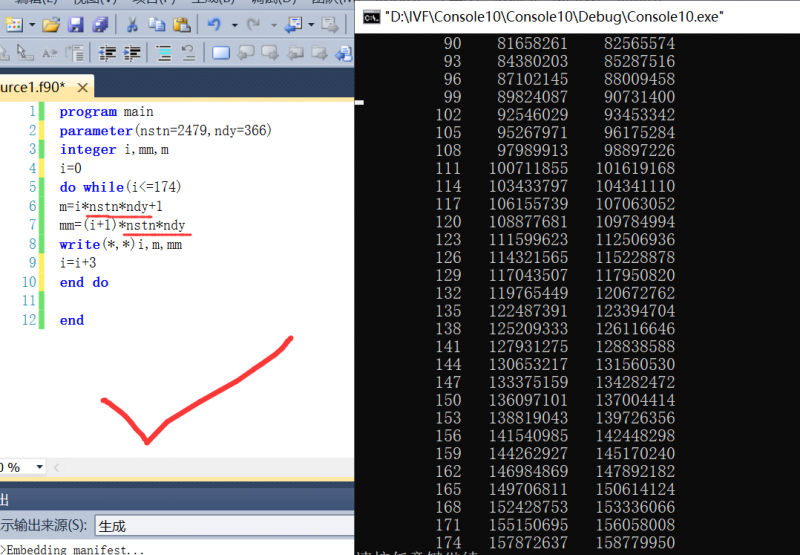
Task: Open the output source combo box
Action: pyautogui.click(x=220, y=525)
